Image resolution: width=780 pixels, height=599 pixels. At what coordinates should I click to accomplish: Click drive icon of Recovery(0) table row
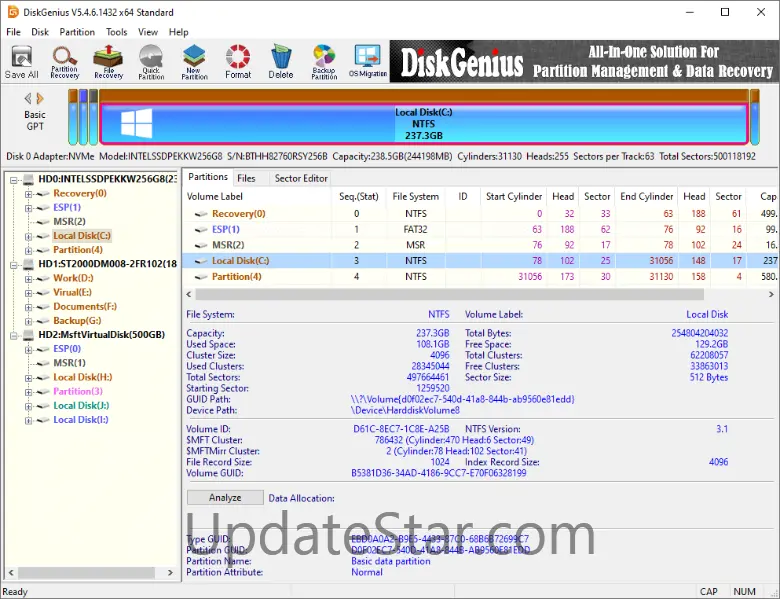pos(201,214)
